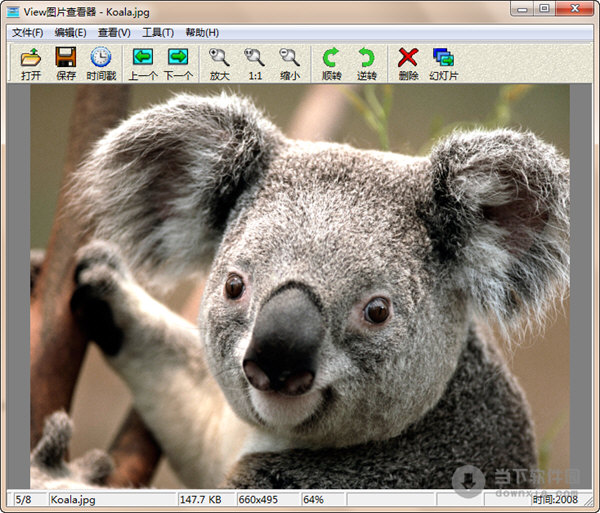
Task: Open the 帮助(H) menu
Action: point(202,33)
